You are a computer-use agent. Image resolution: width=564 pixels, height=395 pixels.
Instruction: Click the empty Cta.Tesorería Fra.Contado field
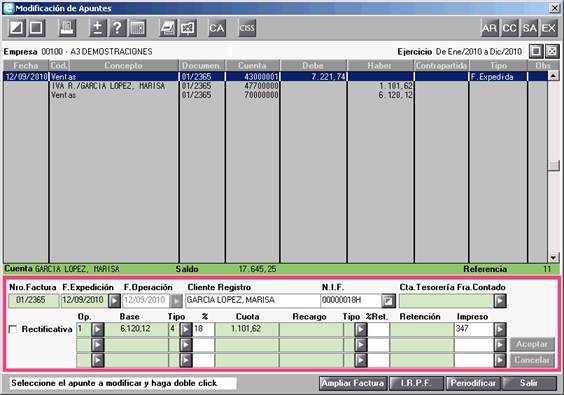(x=446, y=301)
